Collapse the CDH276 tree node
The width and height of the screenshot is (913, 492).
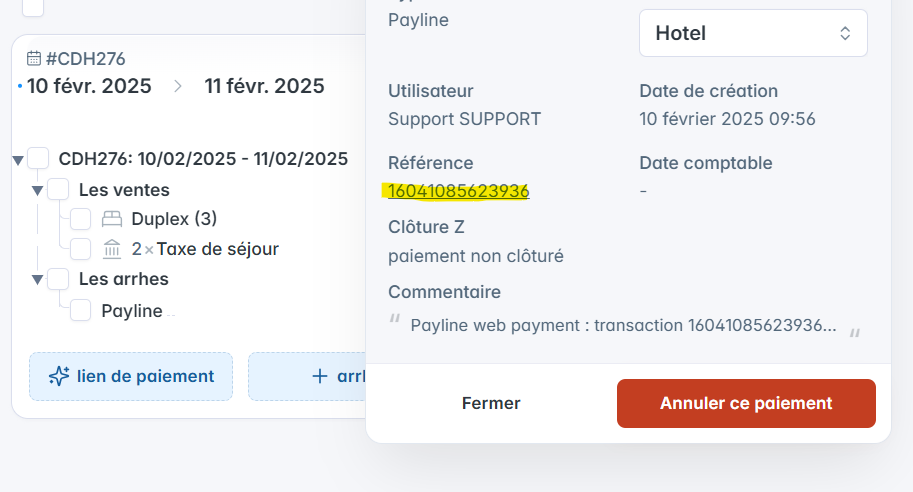coord(18,160)
